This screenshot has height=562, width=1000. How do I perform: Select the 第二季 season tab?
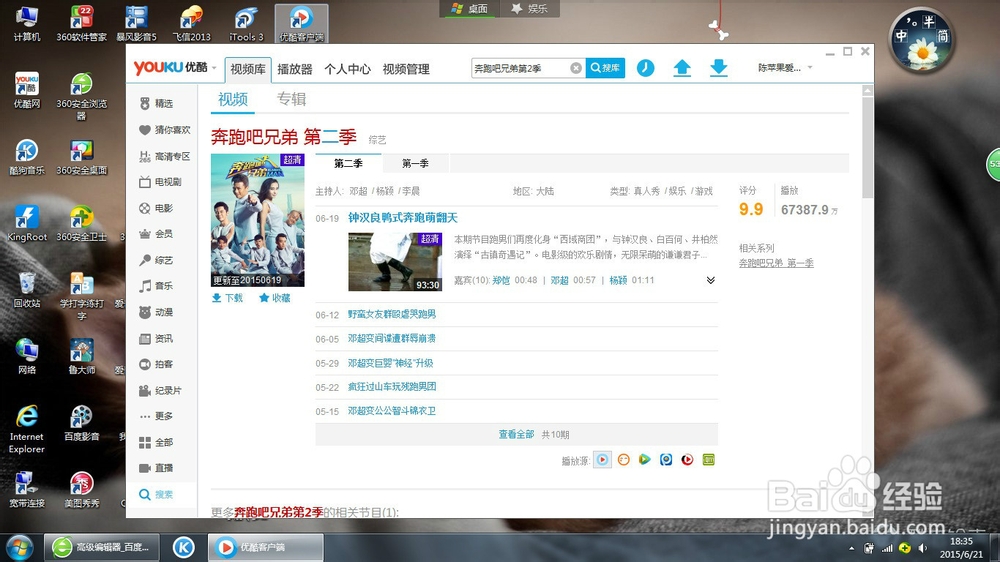[x=348, y=163]
